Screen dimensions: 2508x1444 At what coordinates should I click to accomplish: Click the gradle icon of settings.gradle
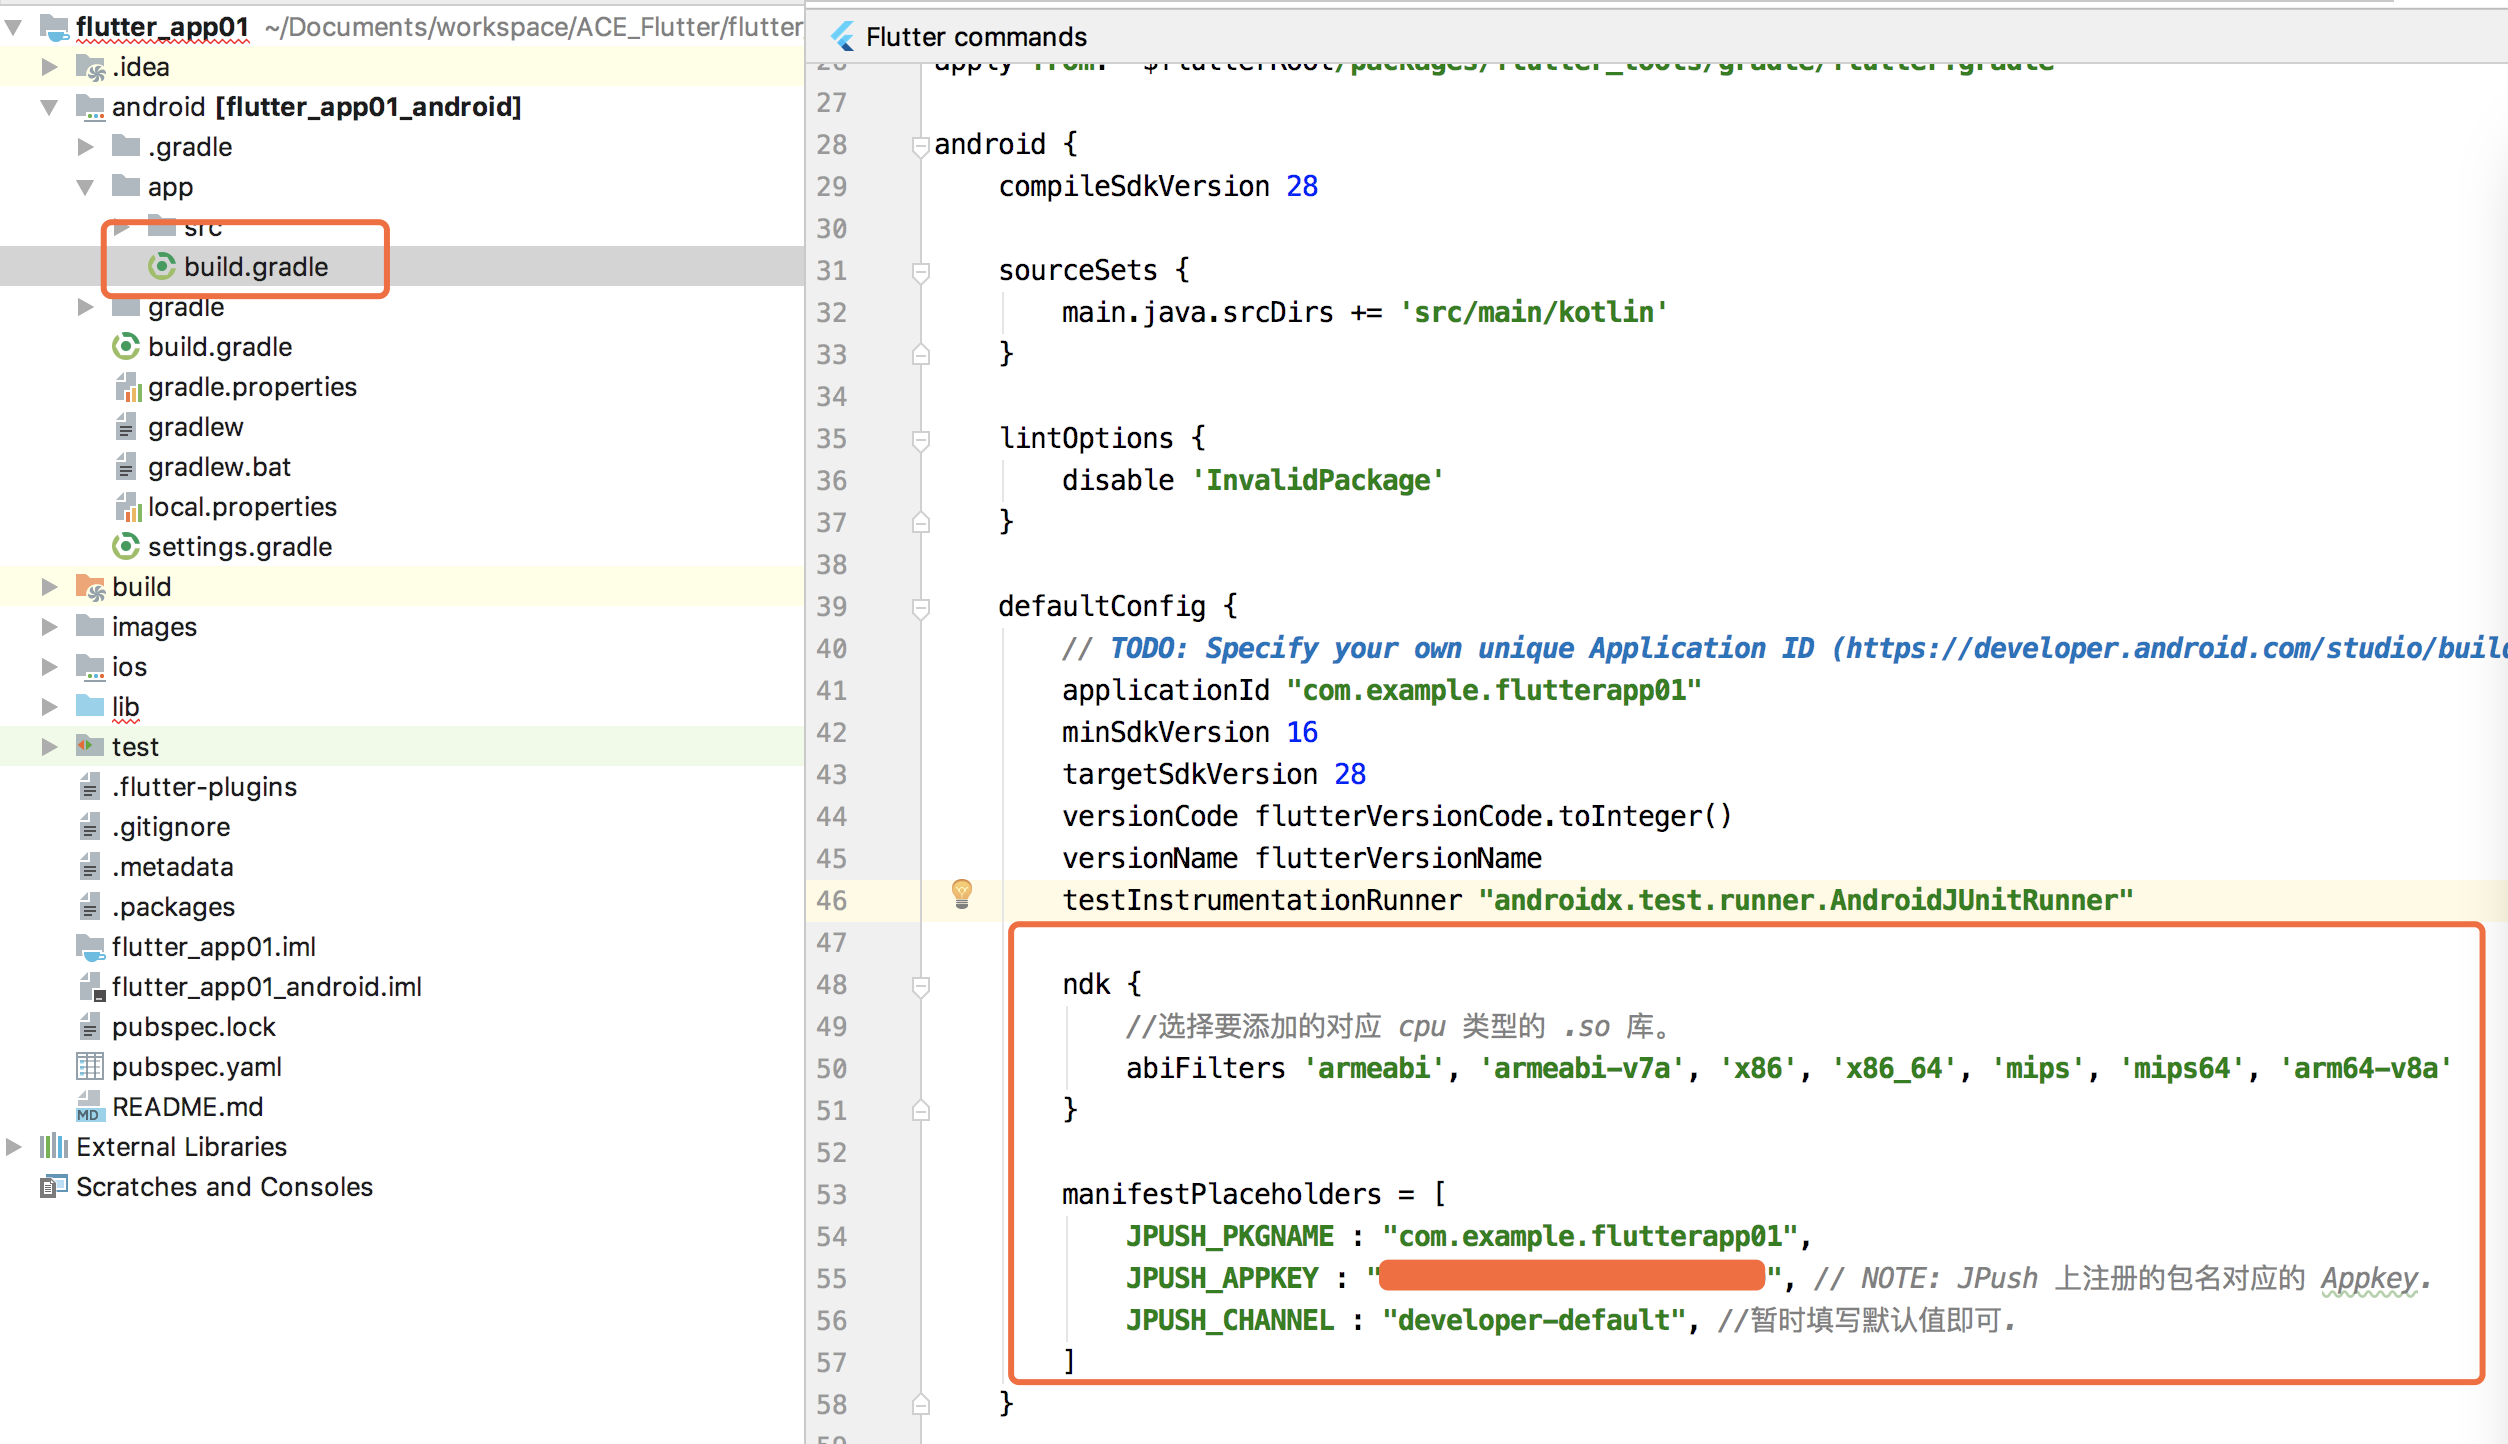tap(125, 547)
